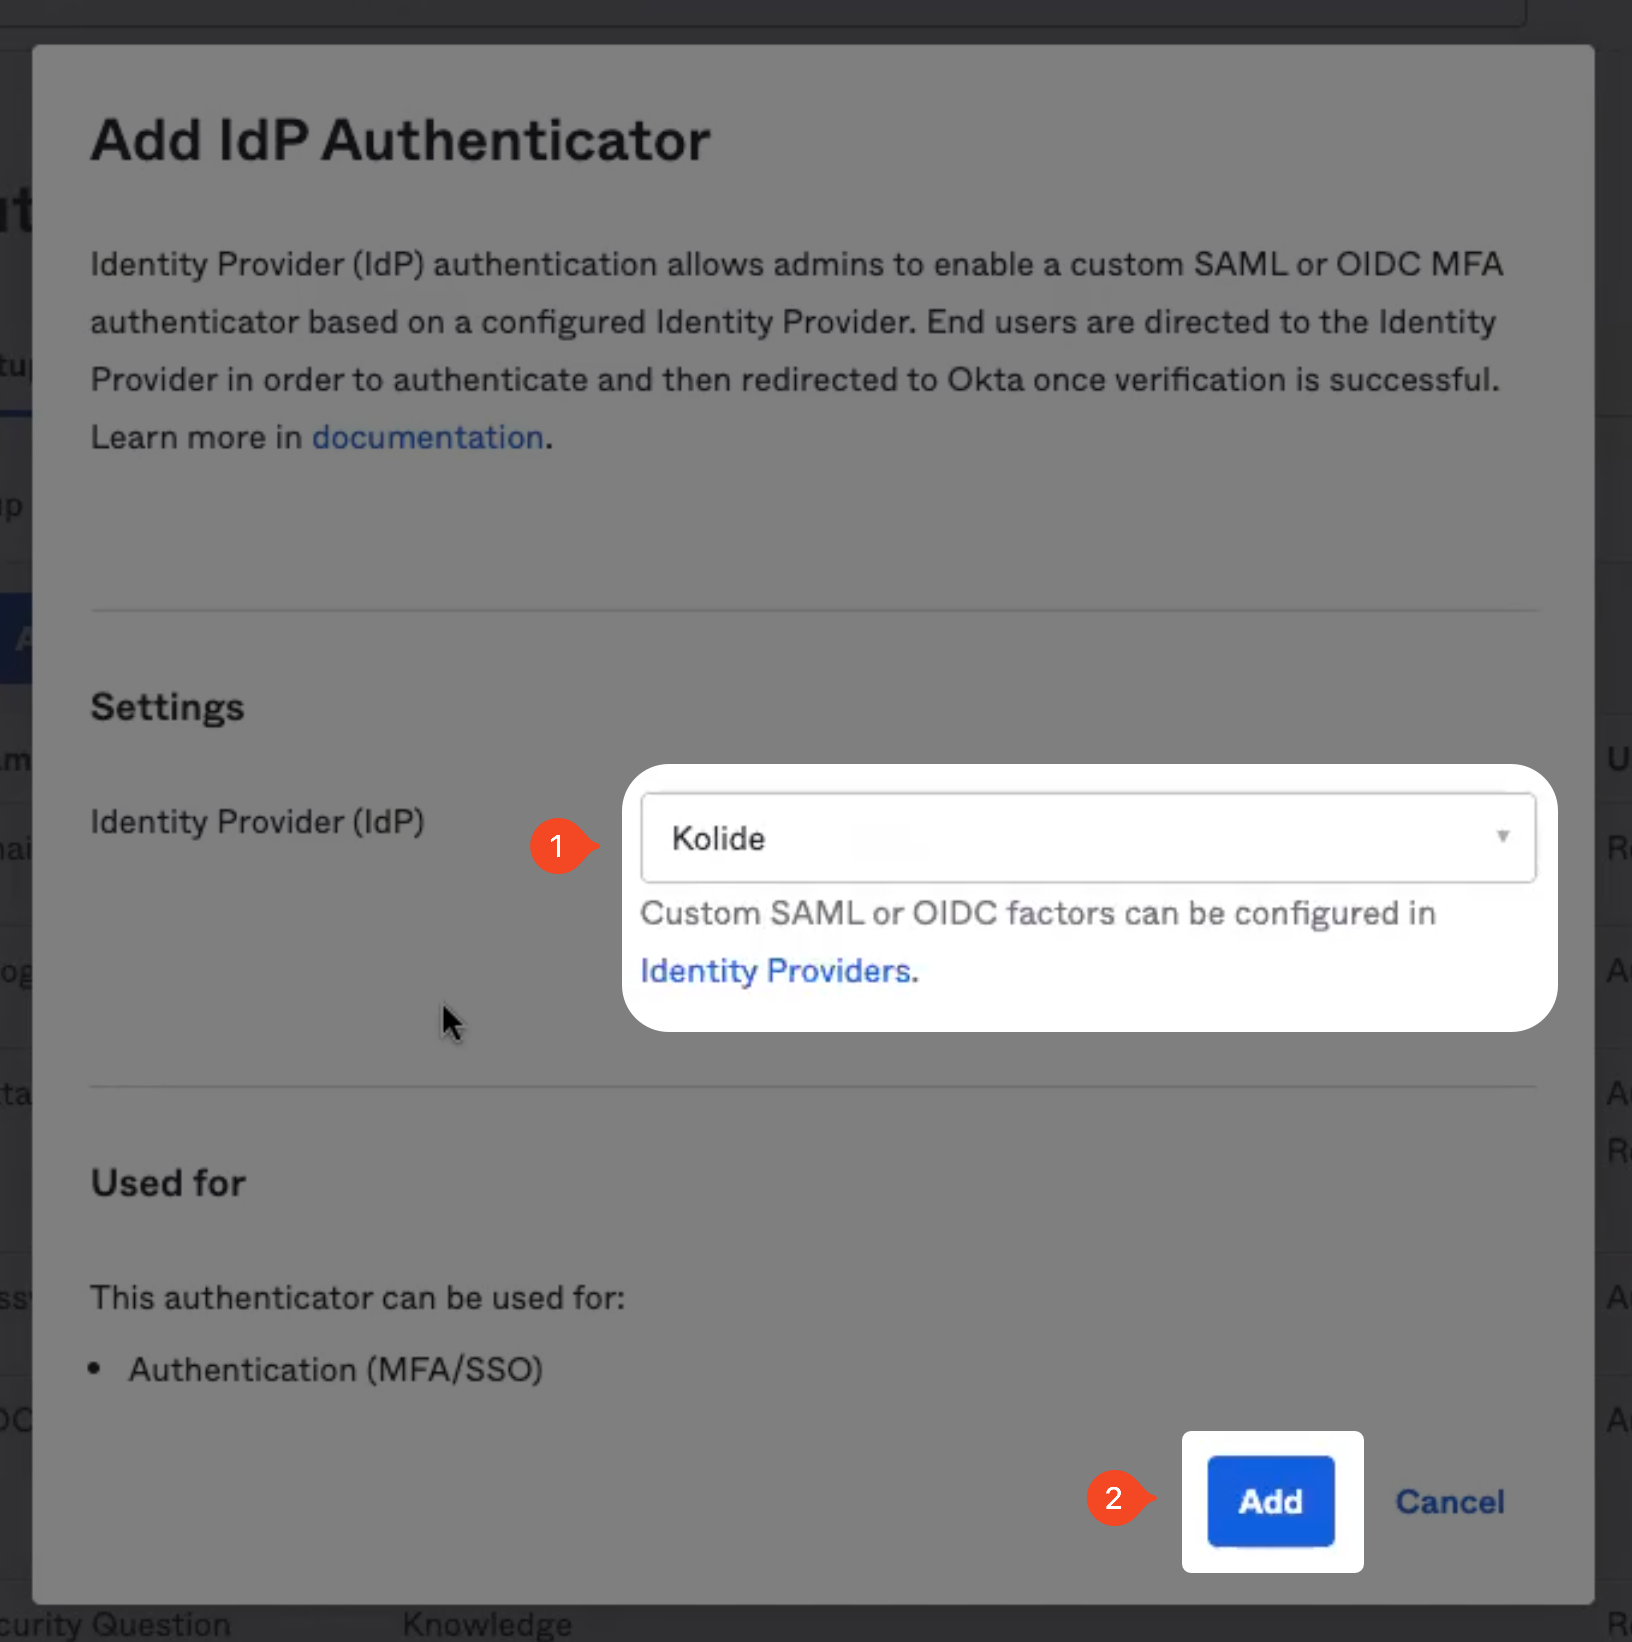Open the documentation link
This screenshot has width=1632, height=1642.
click(428, 437)
